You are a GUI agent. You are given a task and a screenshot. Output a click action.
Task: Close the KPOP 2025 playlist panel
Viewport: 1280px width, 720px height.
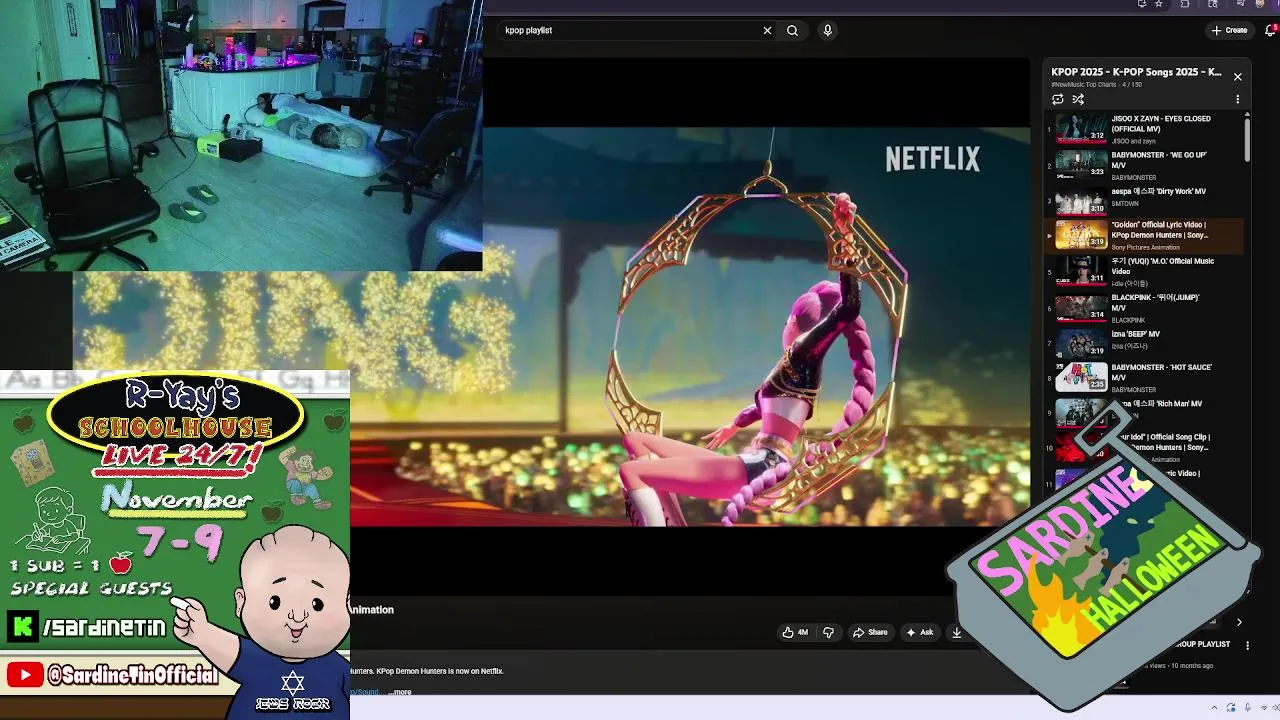point(1237,77)
